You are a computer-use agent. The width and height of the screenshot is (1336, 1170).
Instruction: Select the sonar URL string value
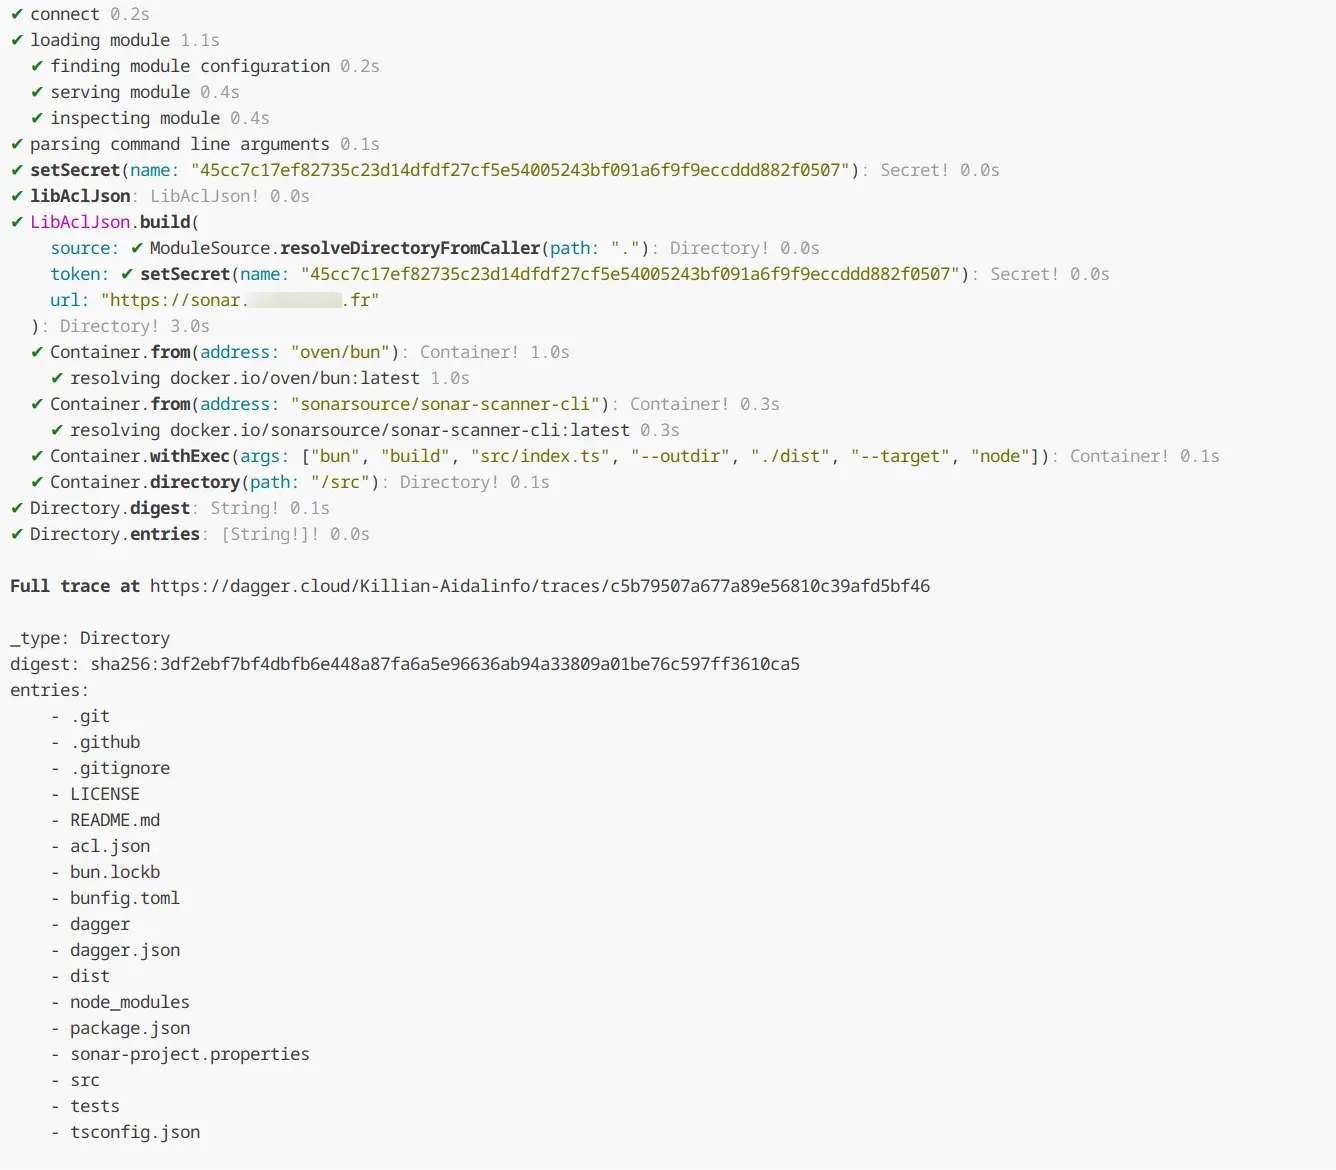tap(240, 300)
